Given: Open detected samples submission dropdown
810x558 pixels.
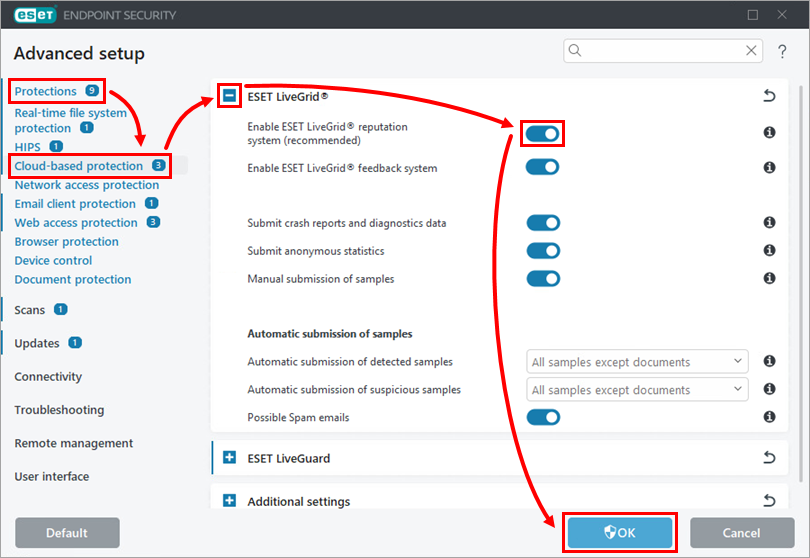Looking at the screenshot, I should click(637, 362).
